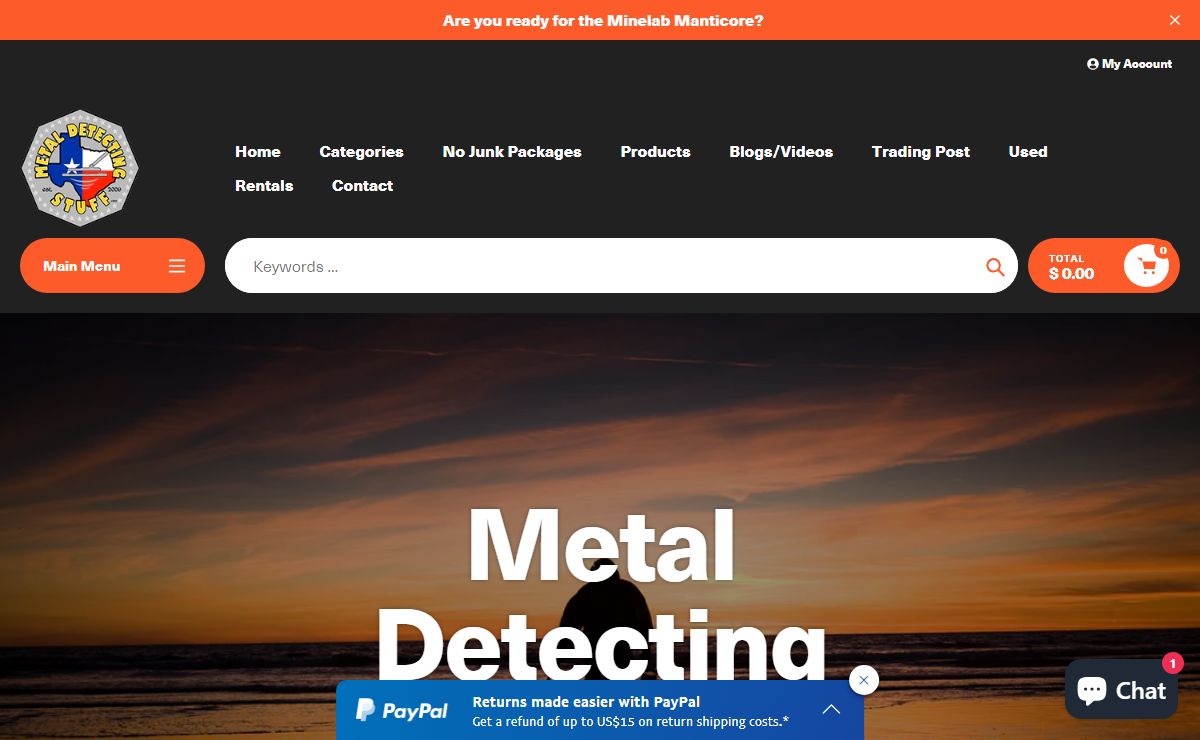This screenshot has height=740, width=1200.
Task: Click the chat notification badge showing 1
Action: point(1171,662)
